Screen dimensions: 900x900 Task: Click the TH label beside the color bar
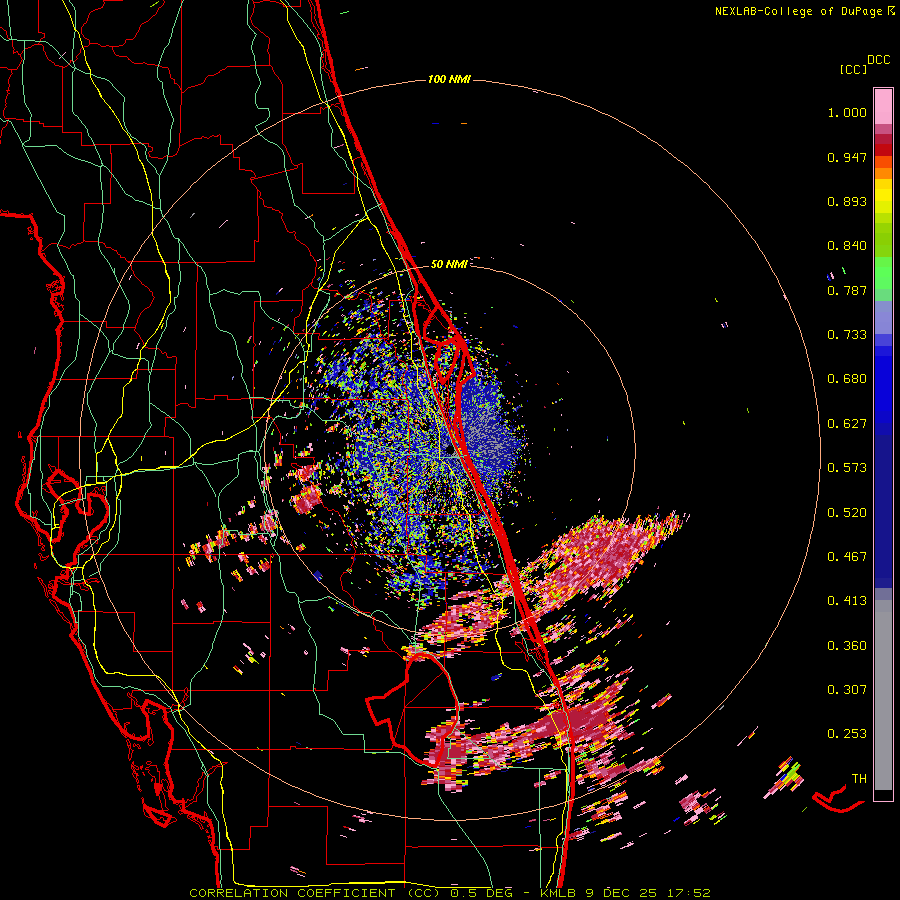(x=859, y=779)
